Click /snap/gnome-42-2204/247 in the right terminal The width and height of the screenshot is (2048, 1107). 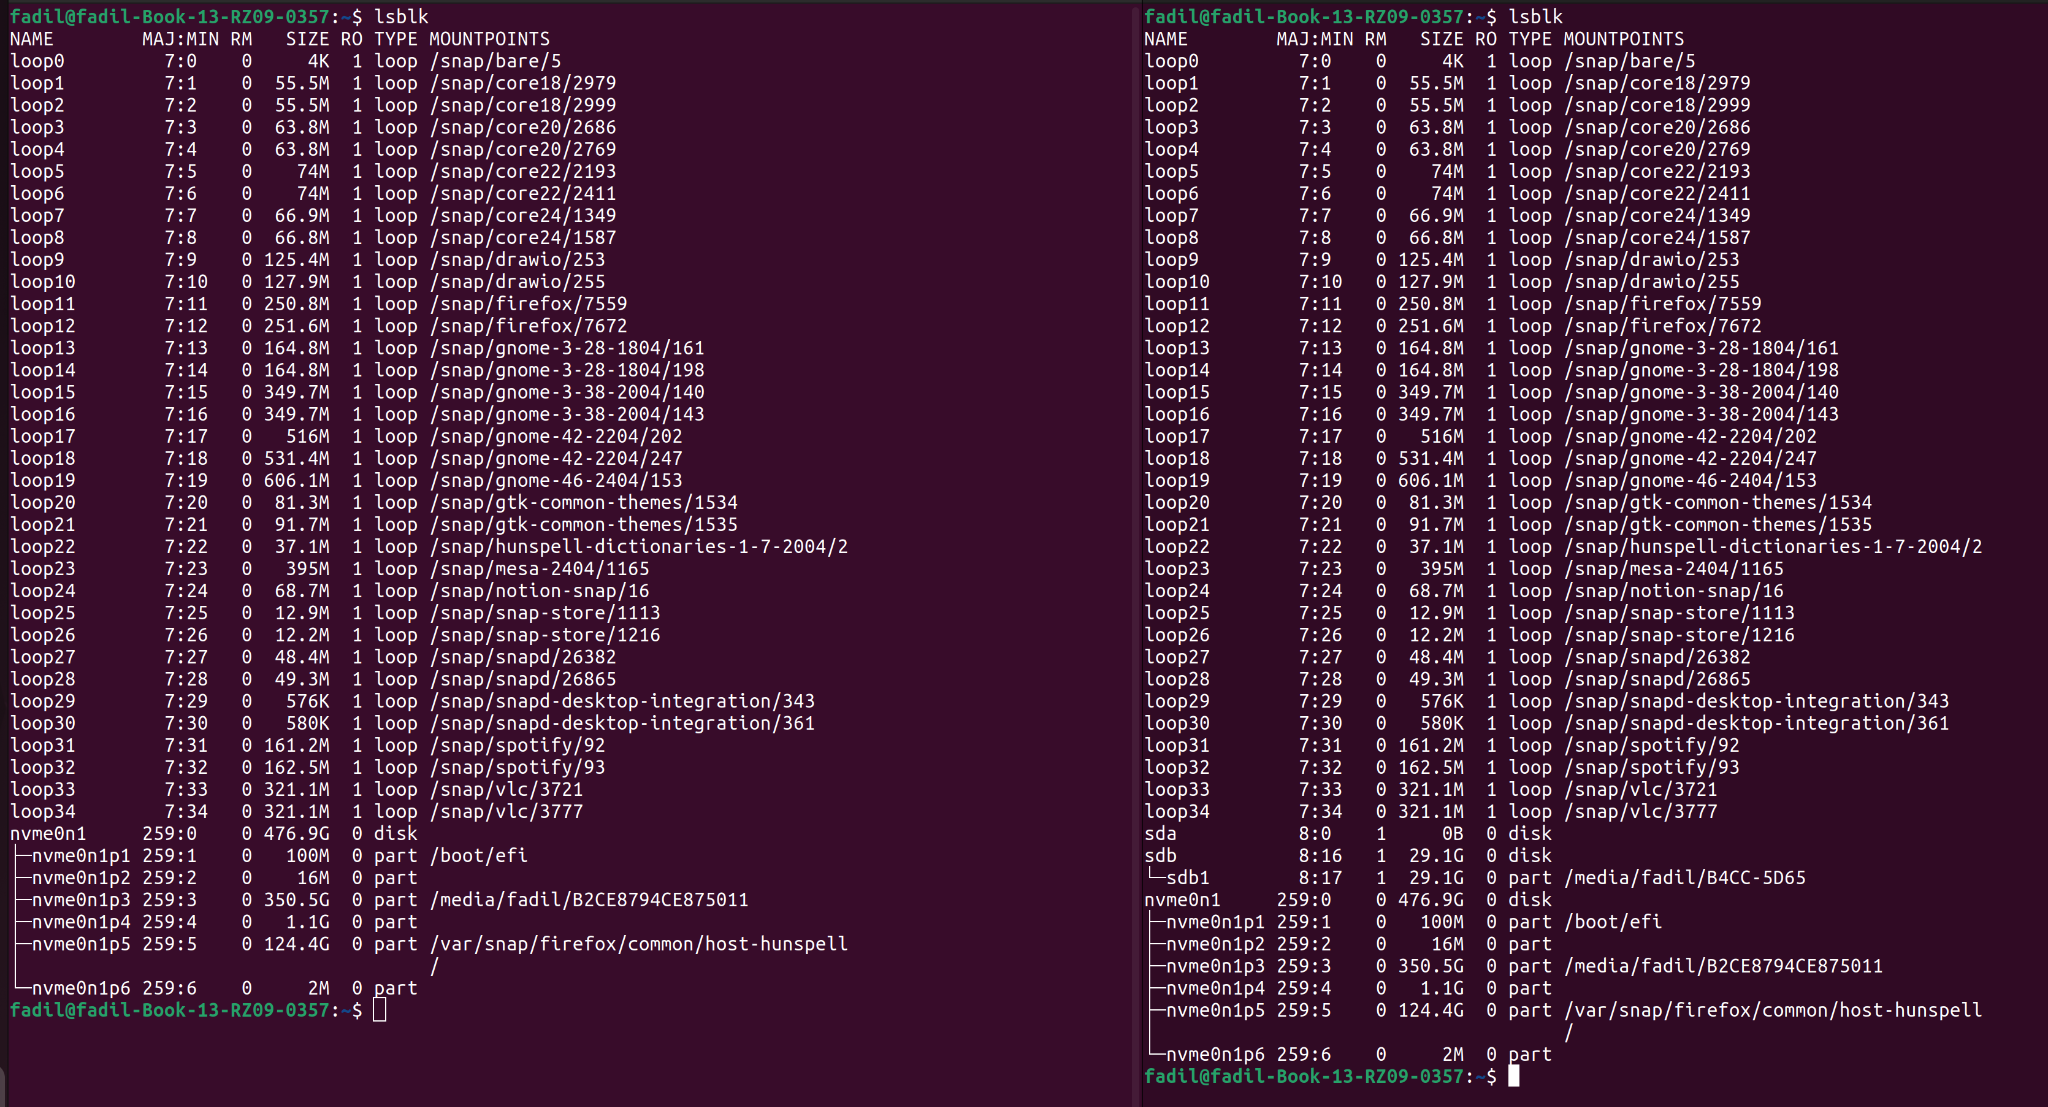1691,459
